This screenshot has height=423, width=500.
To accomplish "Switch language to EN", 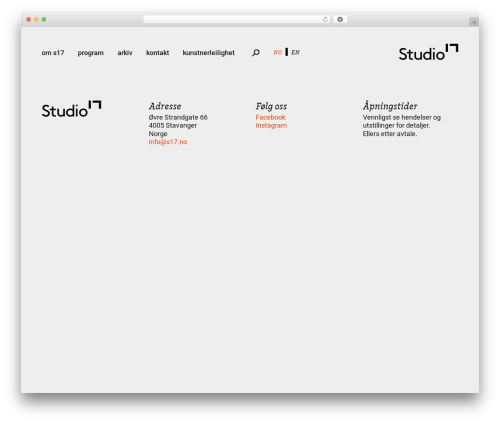I will (x=295, y=52).
